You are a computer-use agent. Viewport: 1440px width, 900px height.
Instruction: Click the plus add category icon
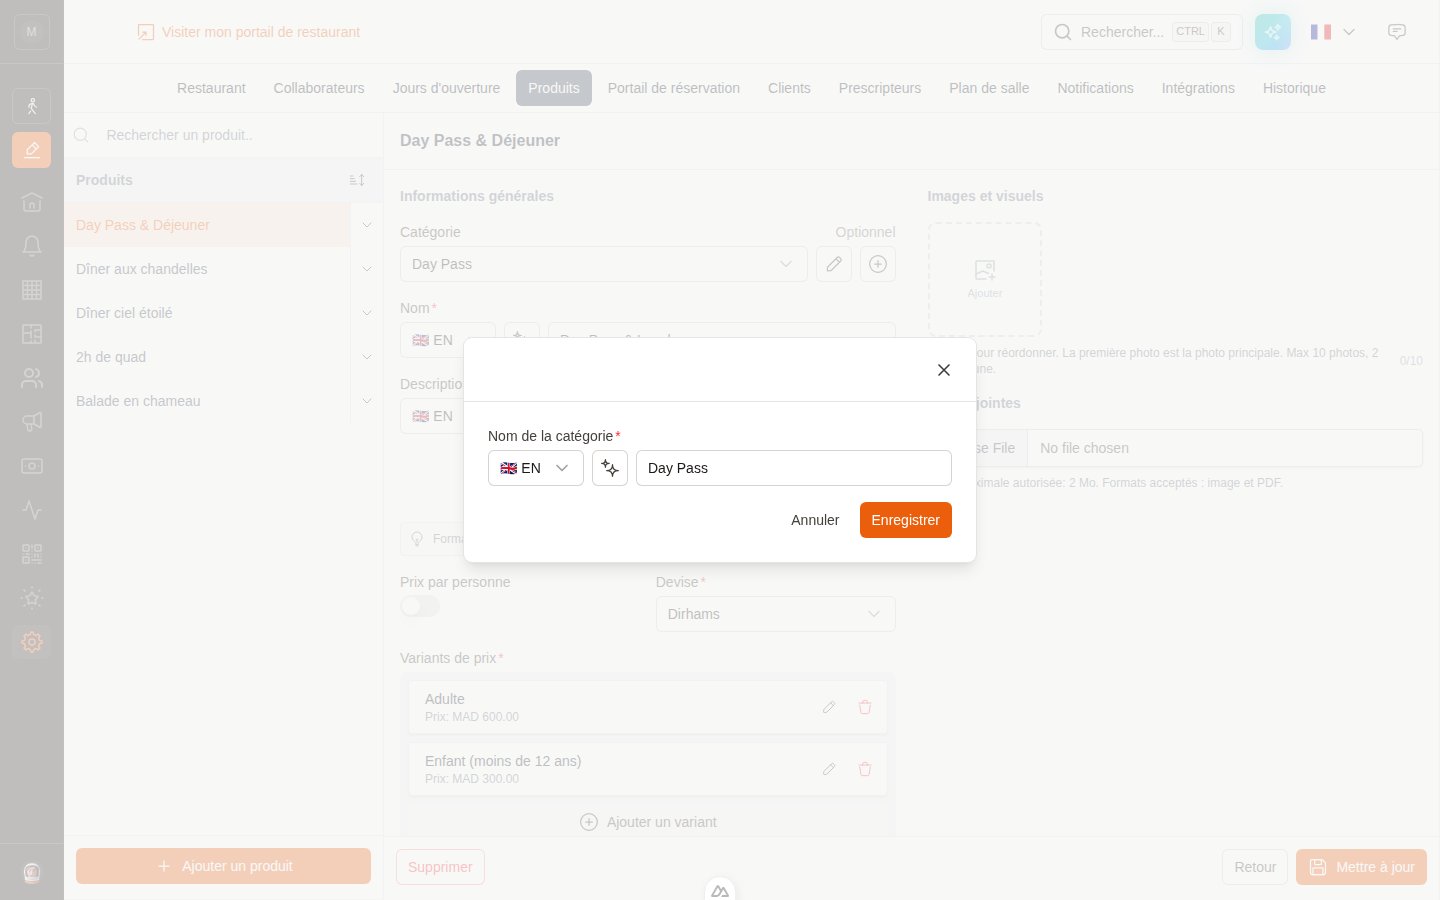878,264
